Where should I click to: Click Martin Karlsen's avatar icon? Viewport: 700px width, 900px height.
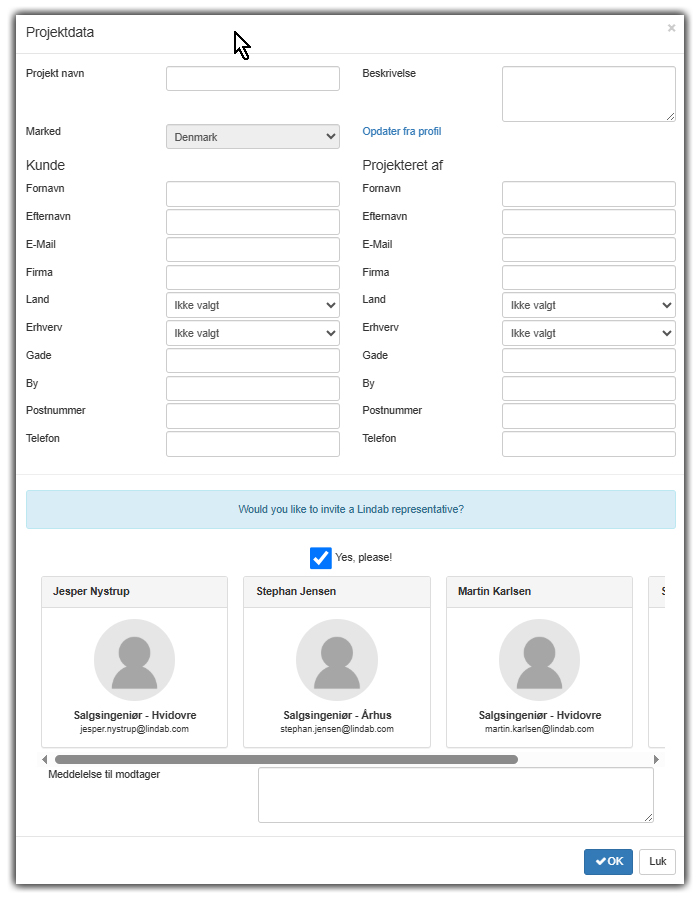coord(539,660)
